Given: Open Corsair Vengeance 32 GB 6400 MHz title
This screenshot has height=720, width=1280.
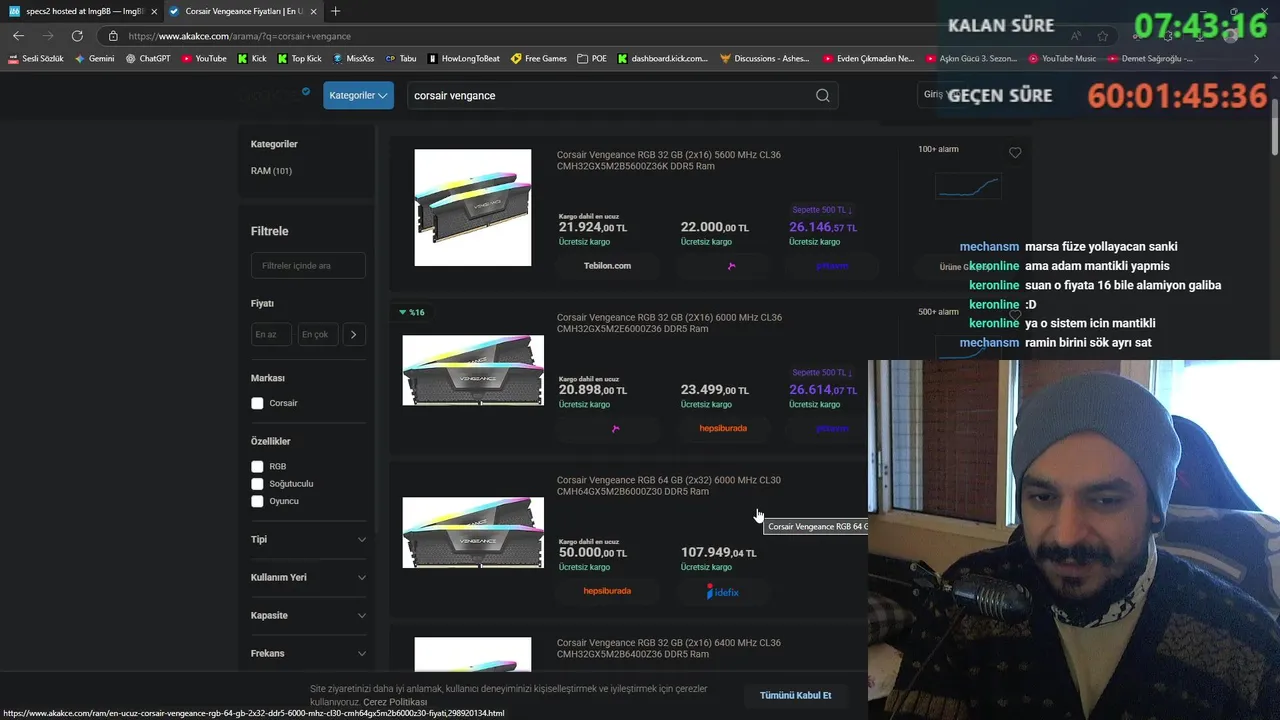Looking at the screenshot, I should (x=669, y=648).
